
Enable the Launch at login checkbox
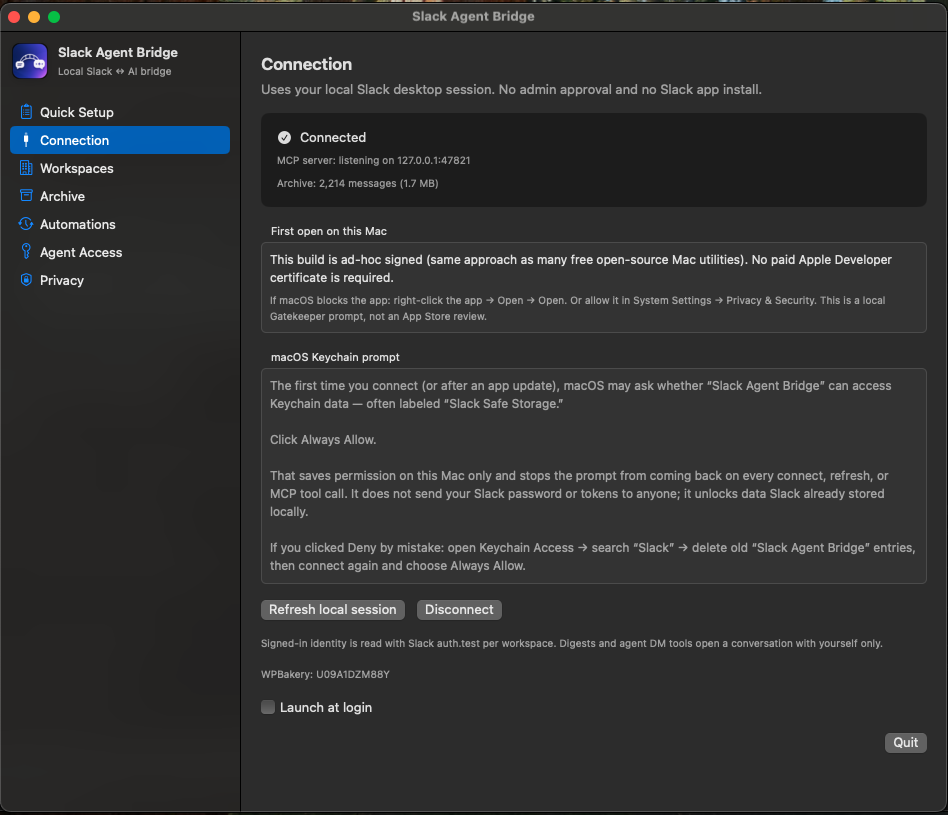point(268,707)
